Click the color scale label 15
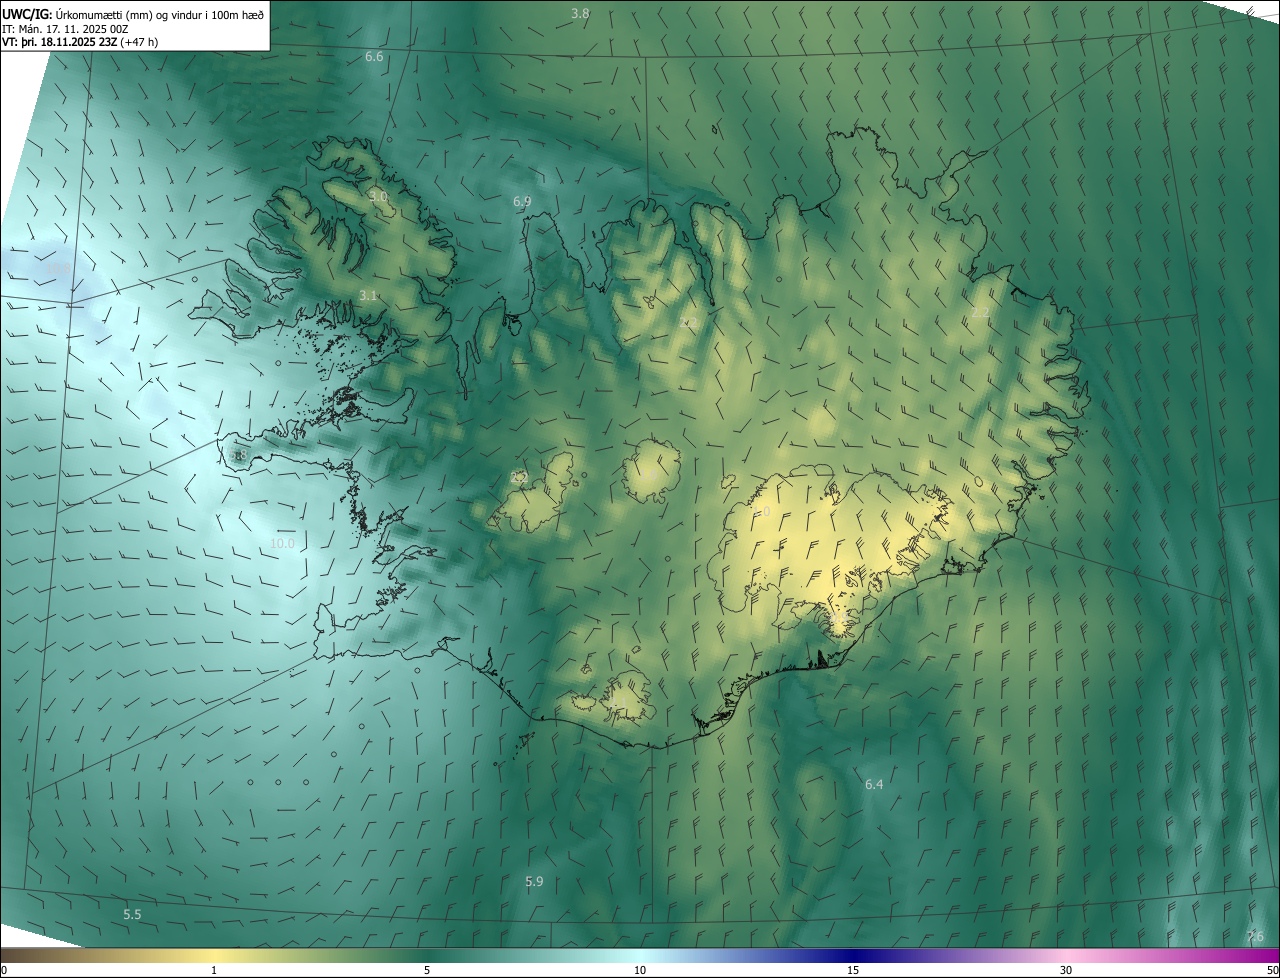The image size is (1280, 978). 853,970
